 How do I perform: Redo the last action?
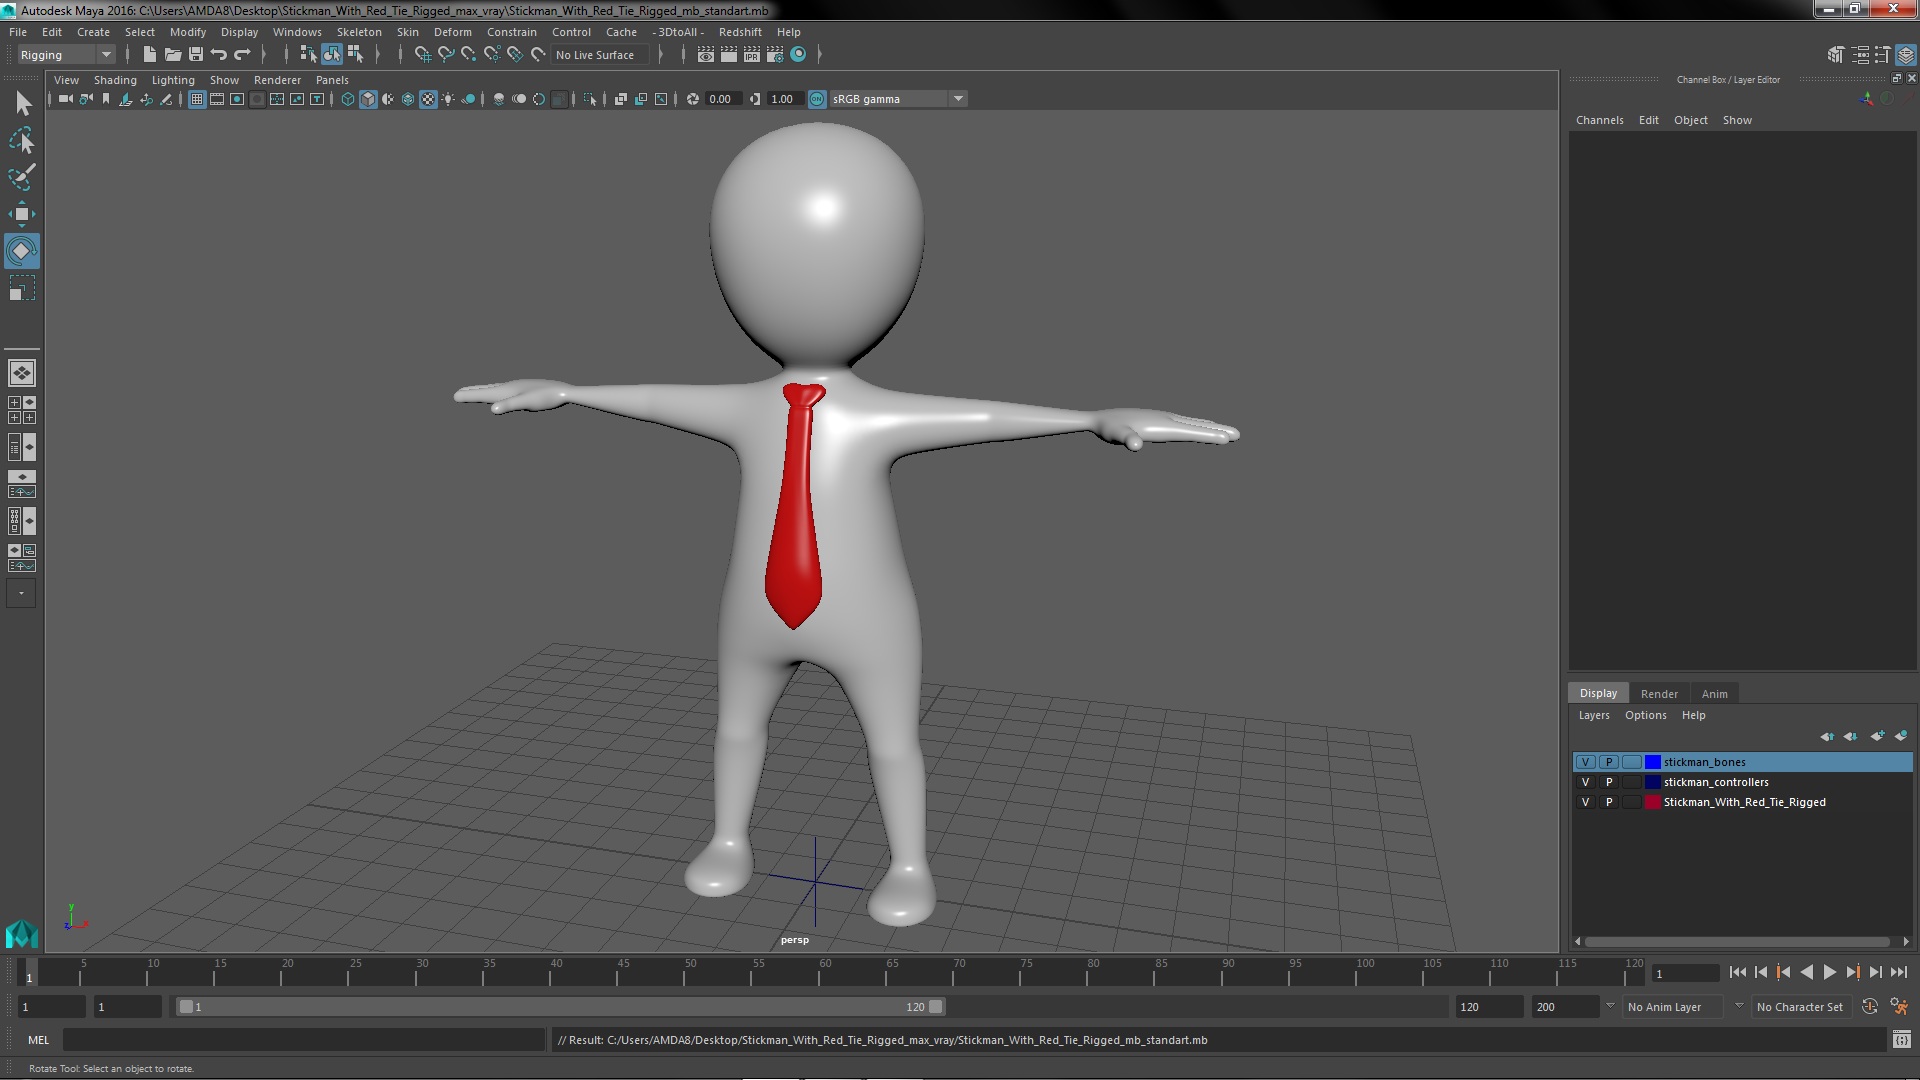click(242, 54)
